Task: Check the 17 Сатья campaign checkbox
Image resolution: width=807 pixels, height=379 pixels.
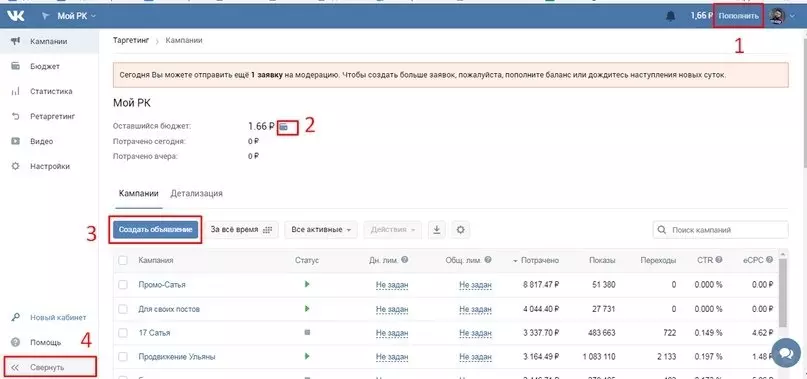Action: point(122,333)
